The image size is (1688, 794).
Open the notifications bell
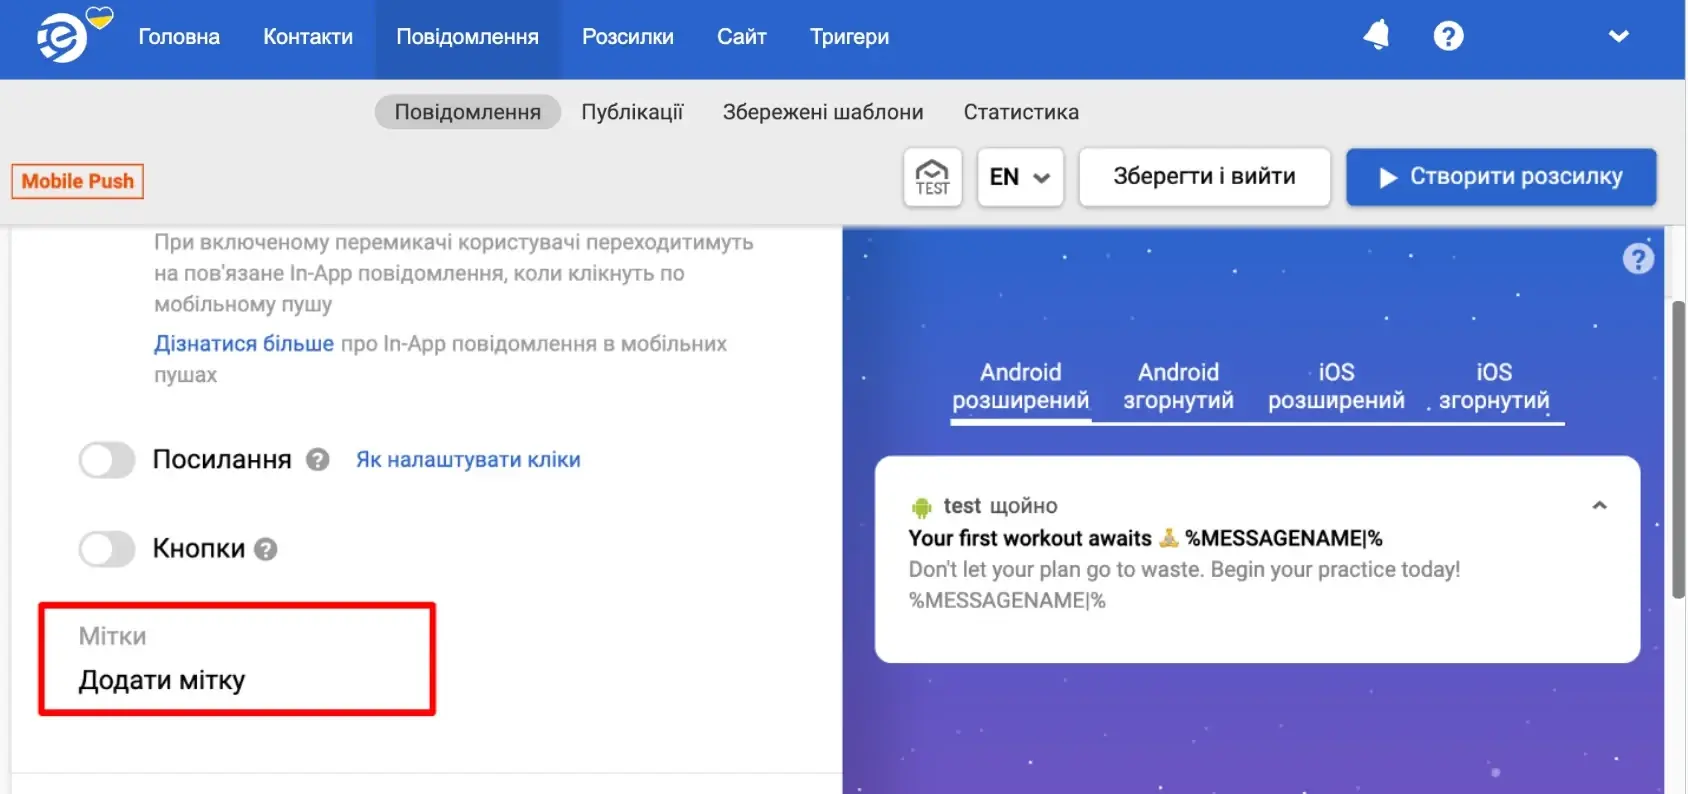coord(1377,36)
